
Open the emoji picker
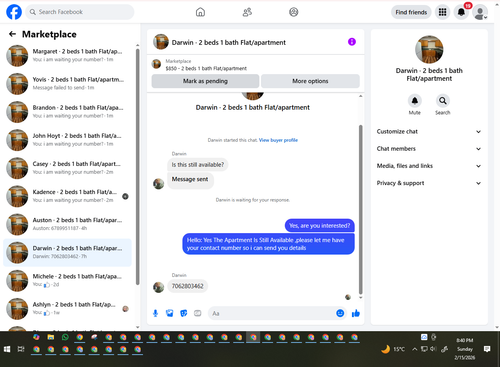[x=340, y=313]
